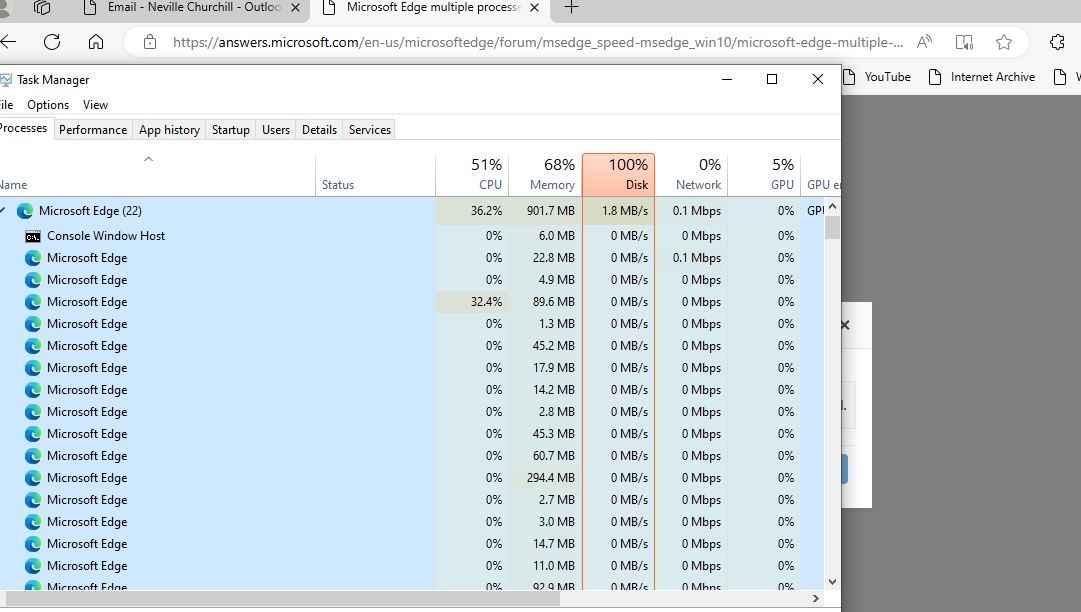
Task: Close the dialog behind Task Manager
Action: point(845,325)
